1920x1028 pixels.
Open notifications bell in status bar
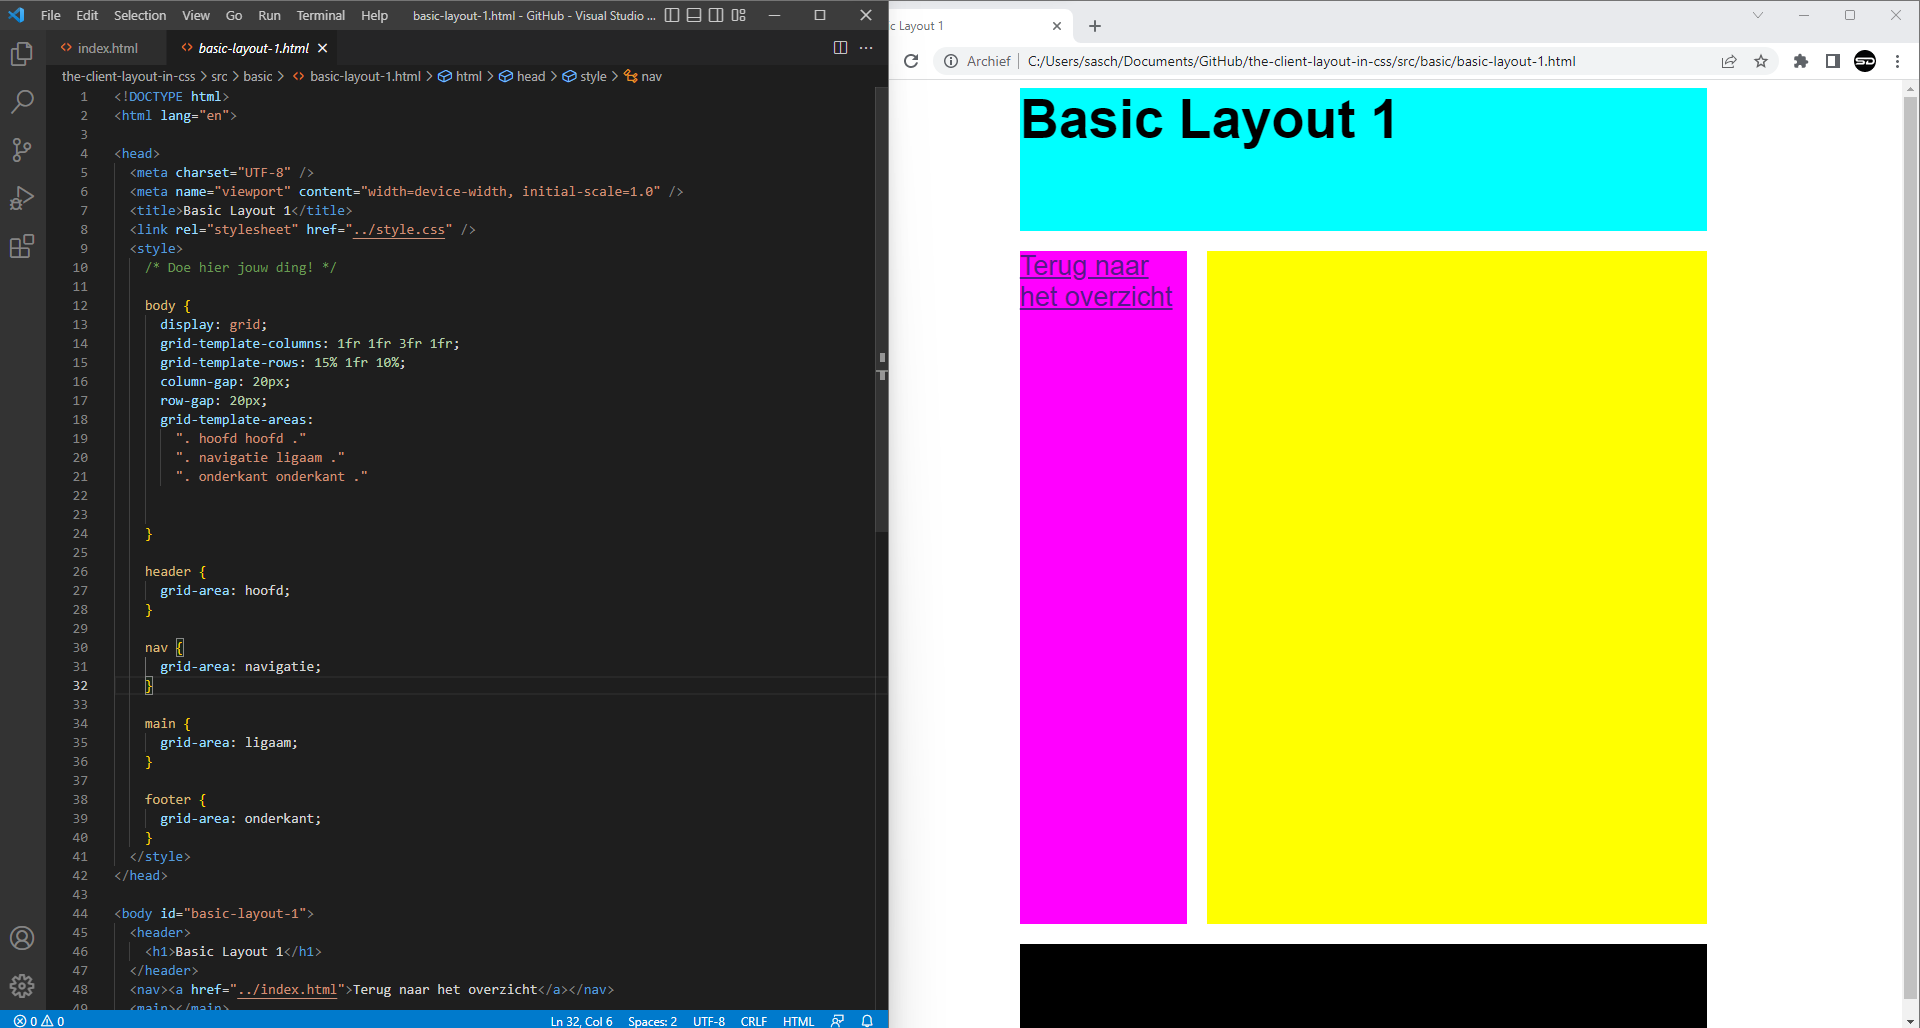[867, 1021]
